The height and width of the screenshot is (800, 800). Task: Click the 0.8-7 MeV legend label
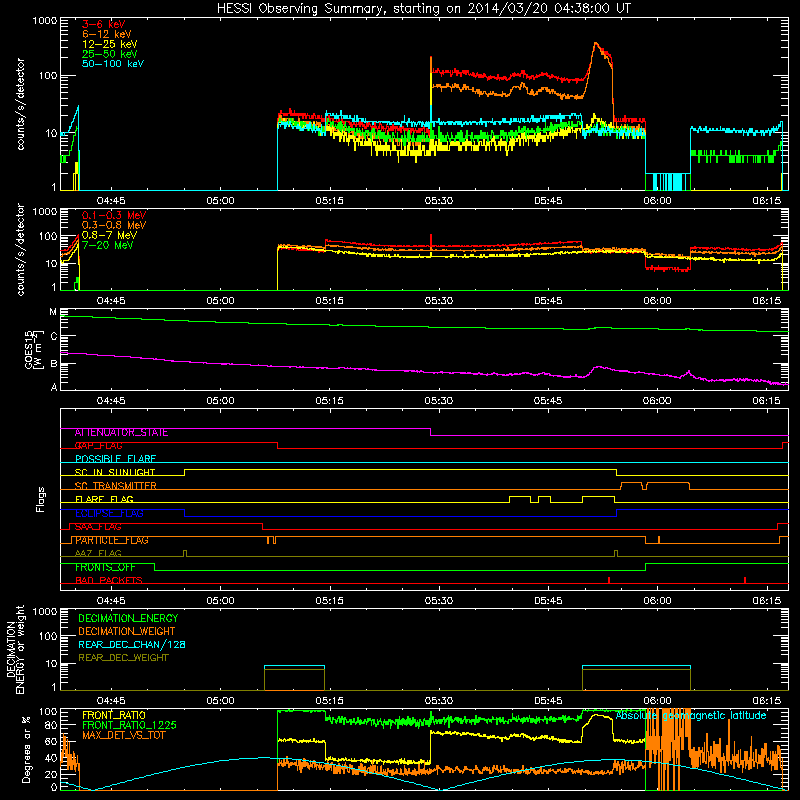click(x=109, y=235)
